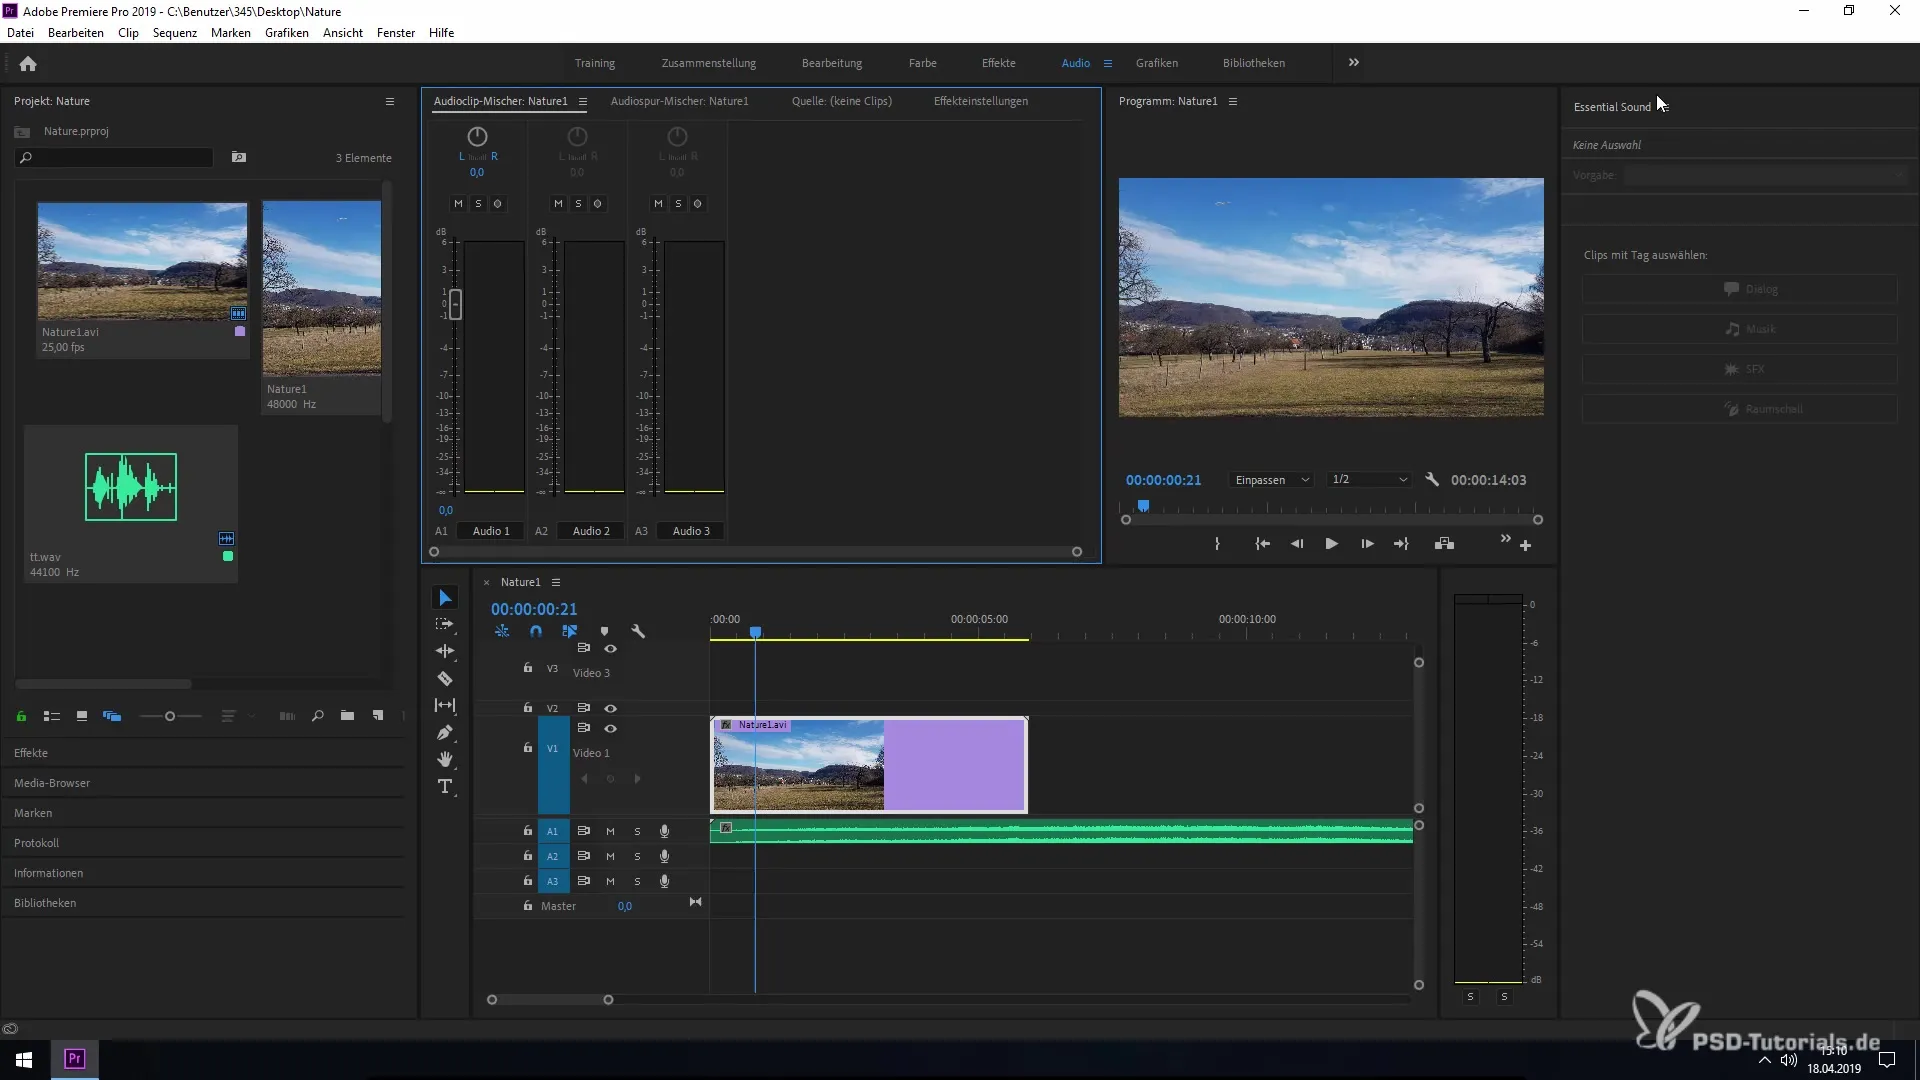This screenshot has width=1920, height=1080.
Task: Click the Audio 1 fader handle
Action: click(455, 304)
